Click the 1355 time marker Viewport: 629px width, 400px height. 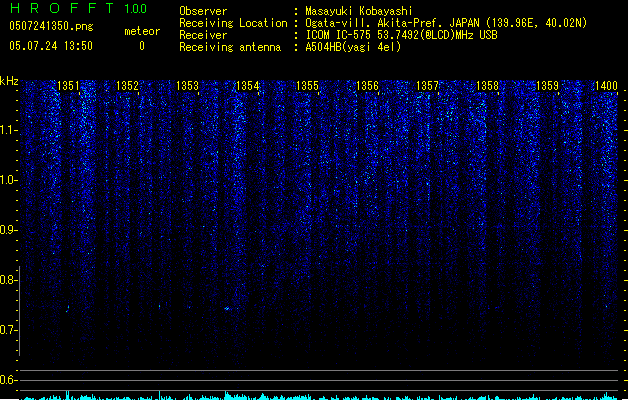click(x=307, y=86)
